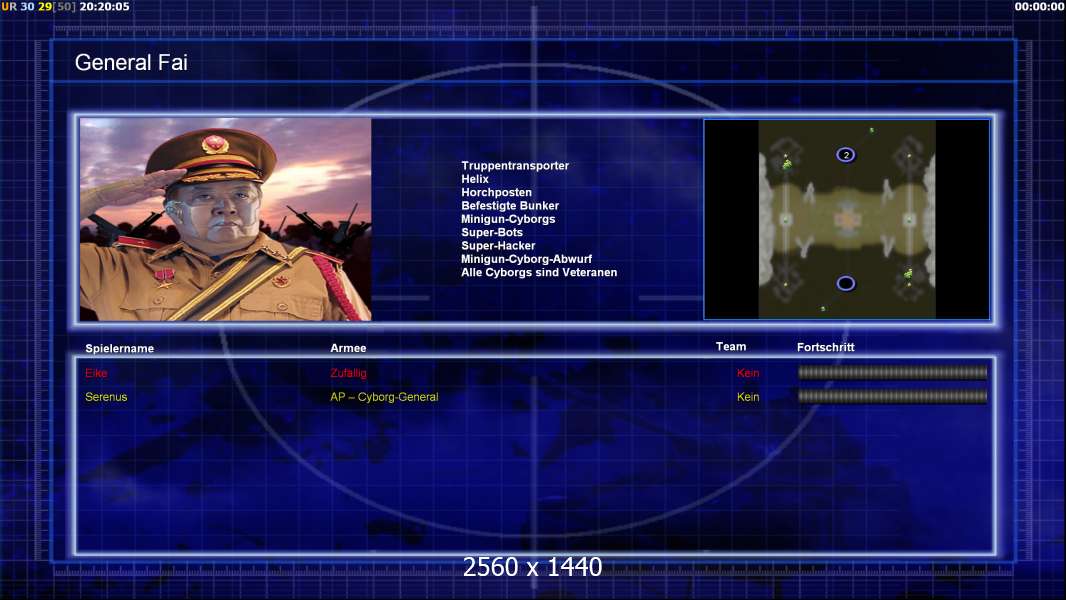The height and width of the screenshot is (600, 1066).
Task: Select the empty start position circle on map
Action: point(846,283)
